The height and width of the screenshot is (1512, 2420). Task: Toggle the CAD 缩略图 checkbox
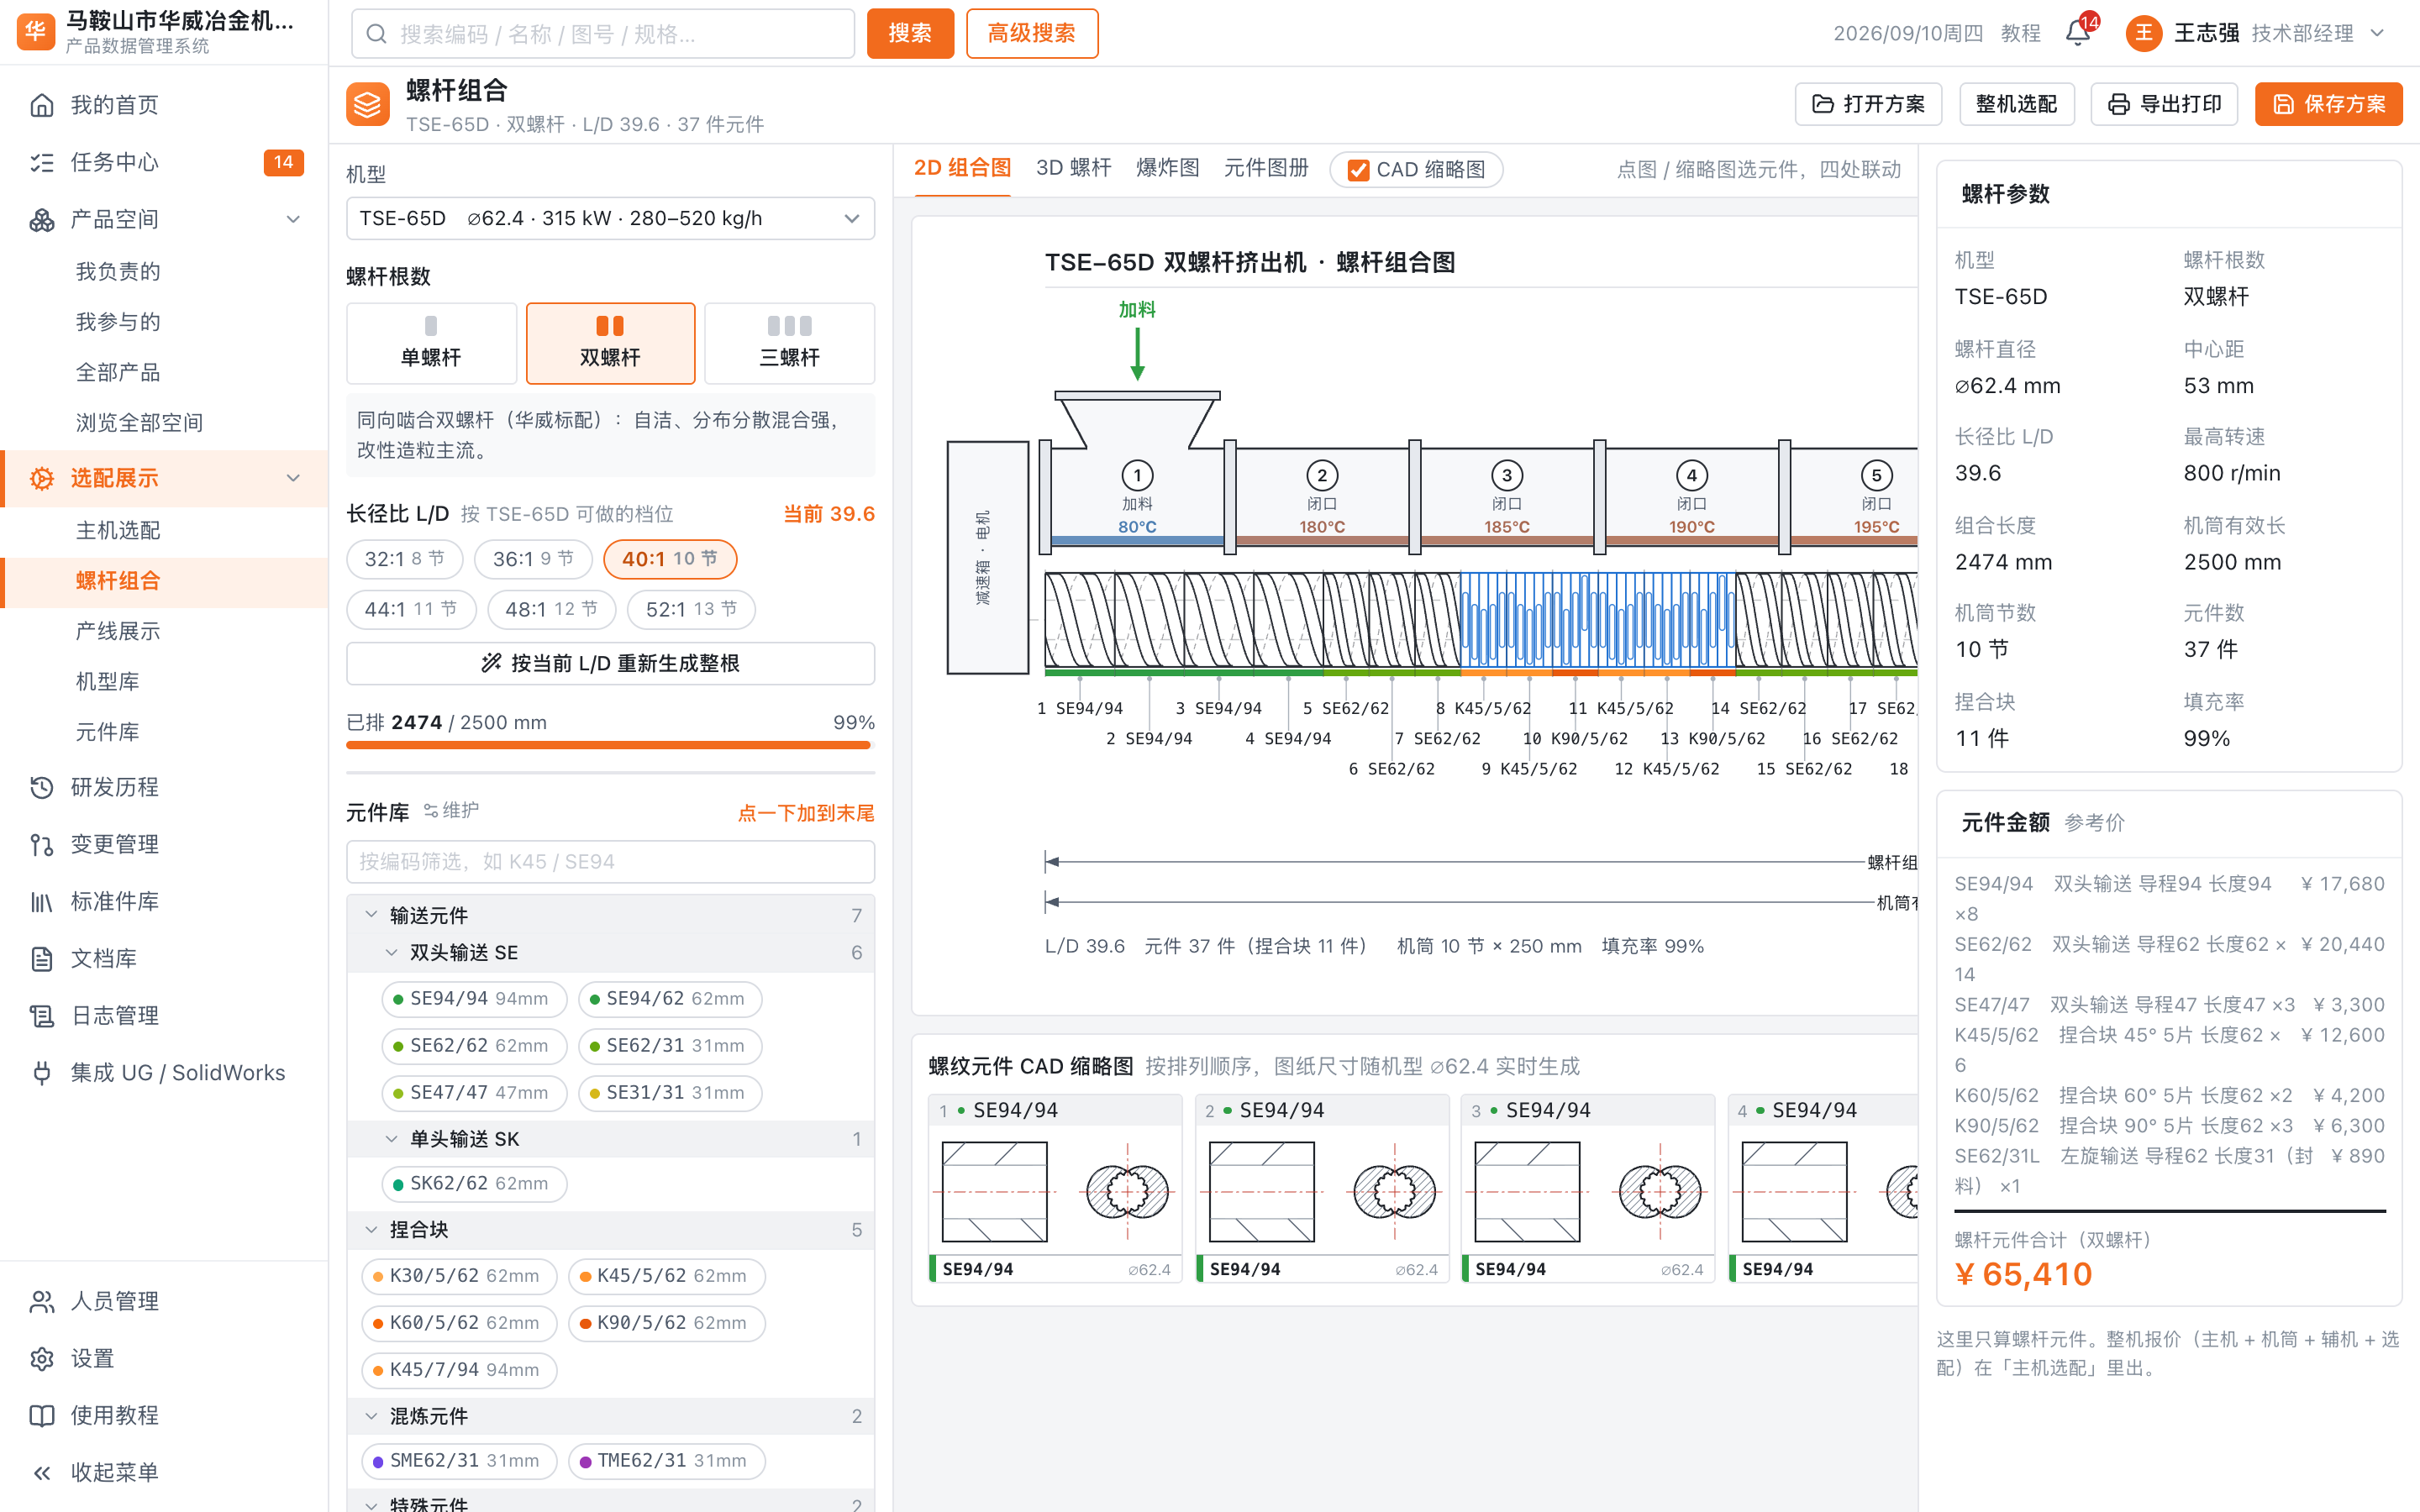point(1357,170)
